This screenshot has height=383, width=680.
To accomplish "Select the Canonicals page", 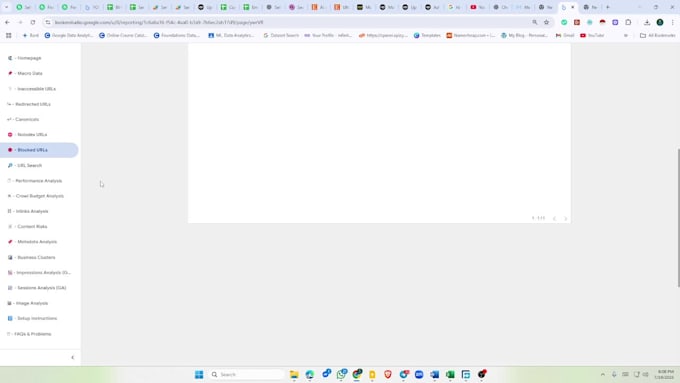I will pos(23,119).
